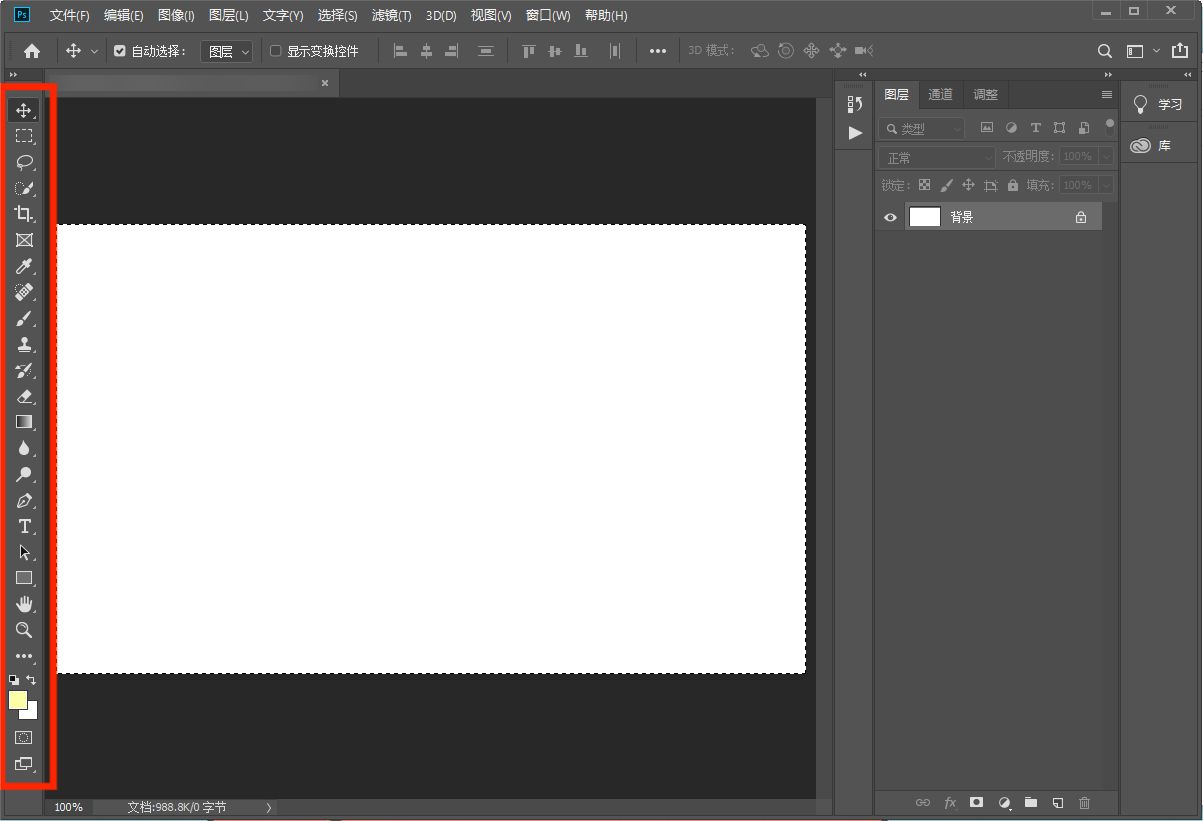Open the 库 panel button
Screen dimensions: 1203x821
pos(1158,145)
